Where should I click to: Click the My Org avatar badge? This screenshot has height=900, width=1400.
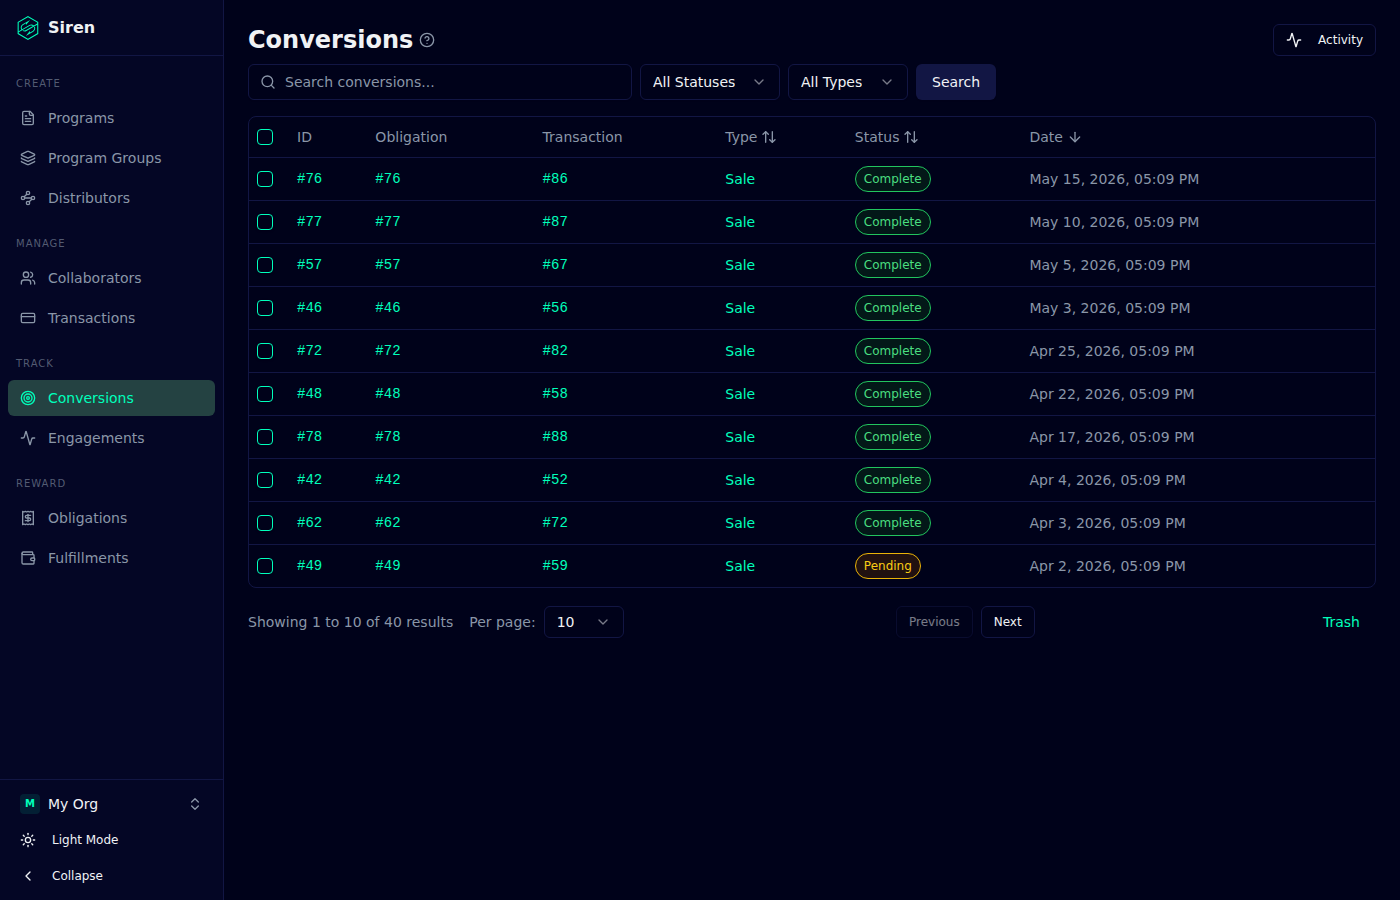(x=30, y=804)
